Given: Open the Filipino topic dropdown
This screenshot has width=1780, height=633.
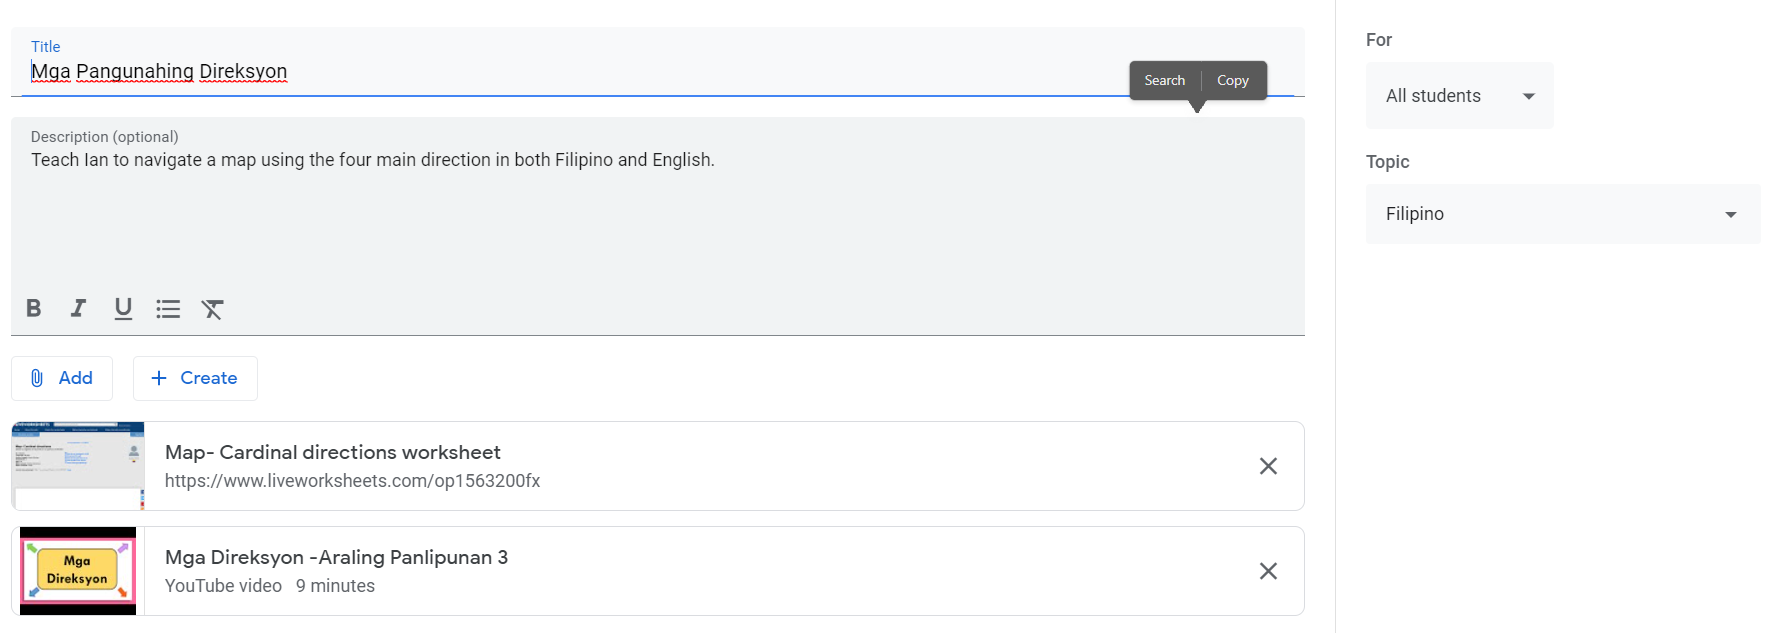Looking at the screenshot, I should [x=1562, y=214].
